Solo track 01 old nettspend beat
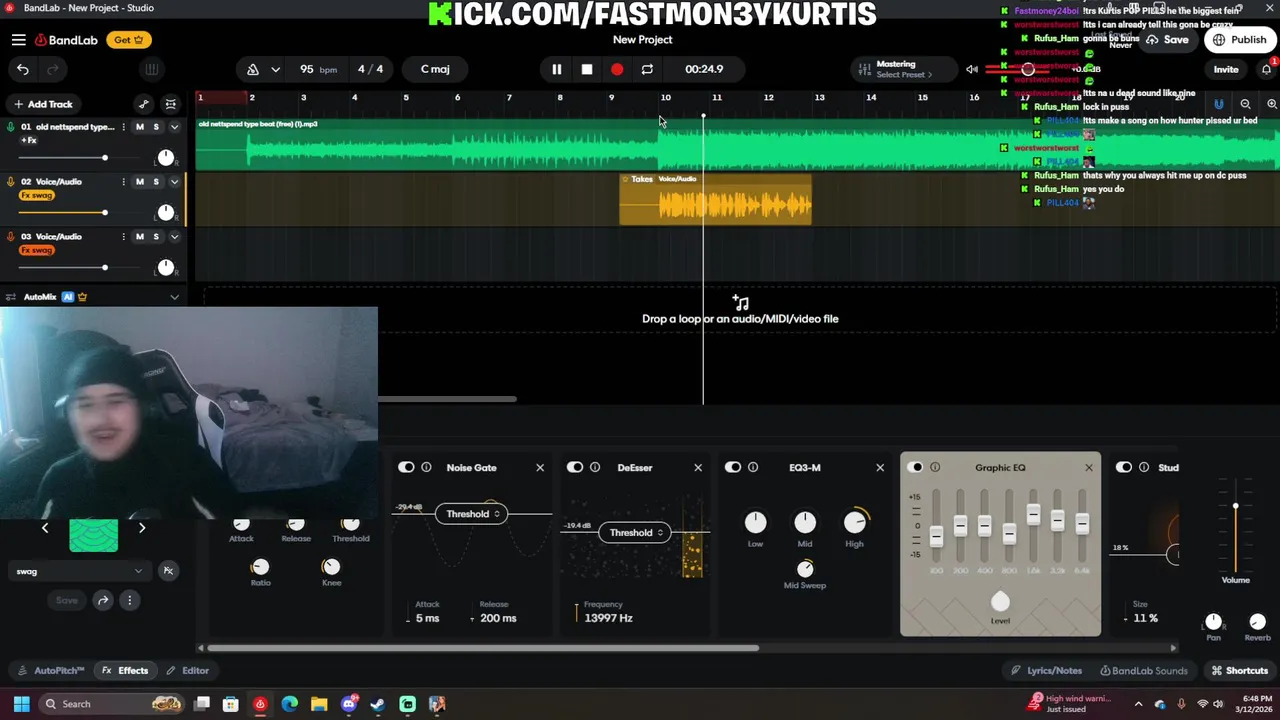Screen dimensions: 1280x720 tap(156, 127)
